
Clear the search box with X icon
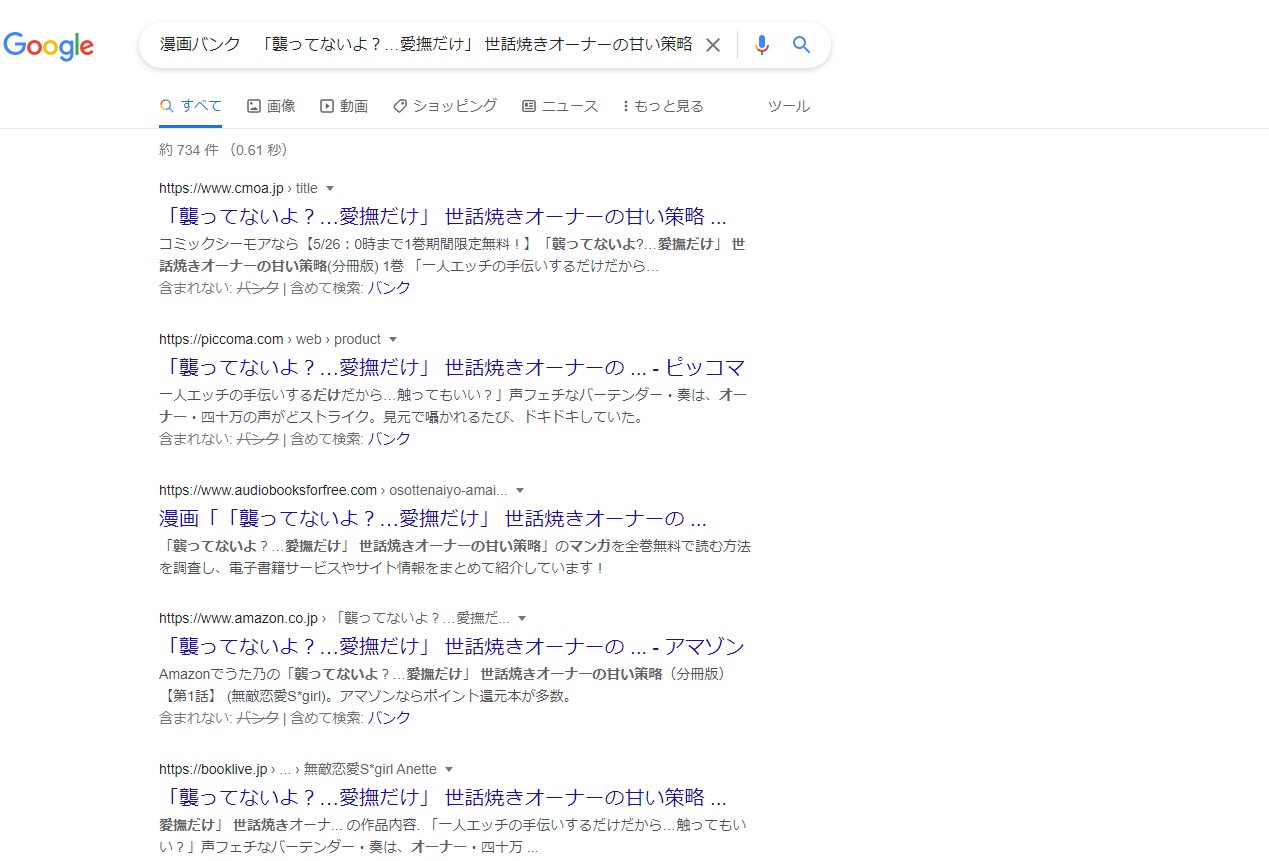[x=713, y=45]
